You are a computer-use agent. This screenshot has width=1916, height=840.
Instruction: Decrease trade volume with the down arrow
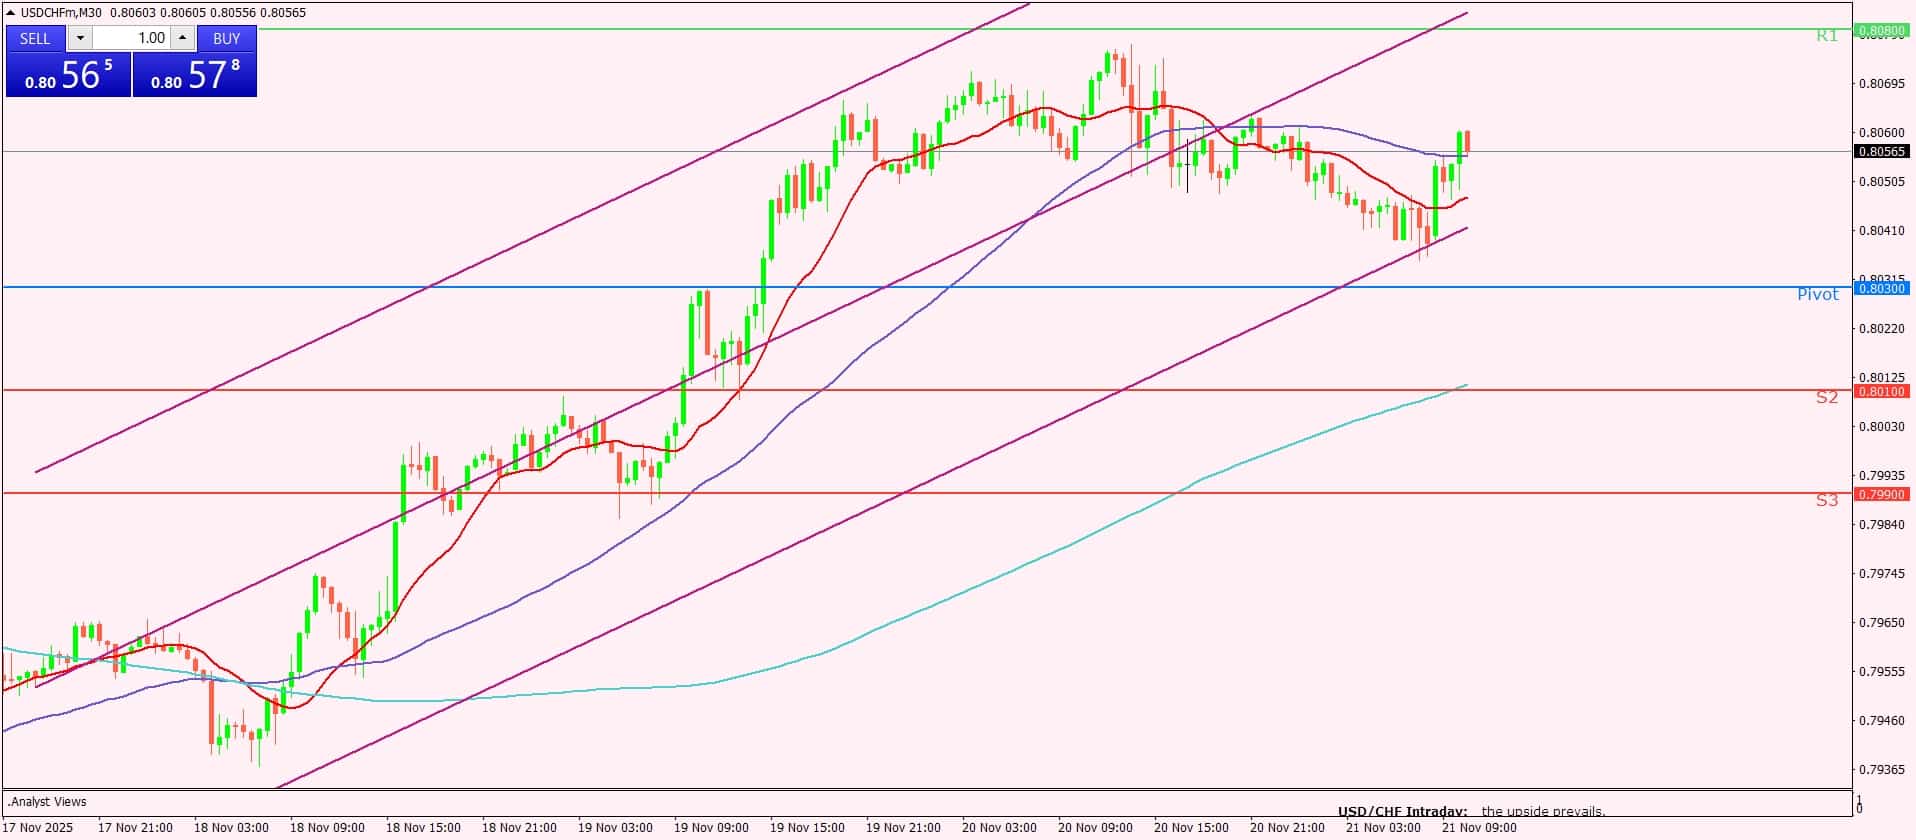point(81,38)
